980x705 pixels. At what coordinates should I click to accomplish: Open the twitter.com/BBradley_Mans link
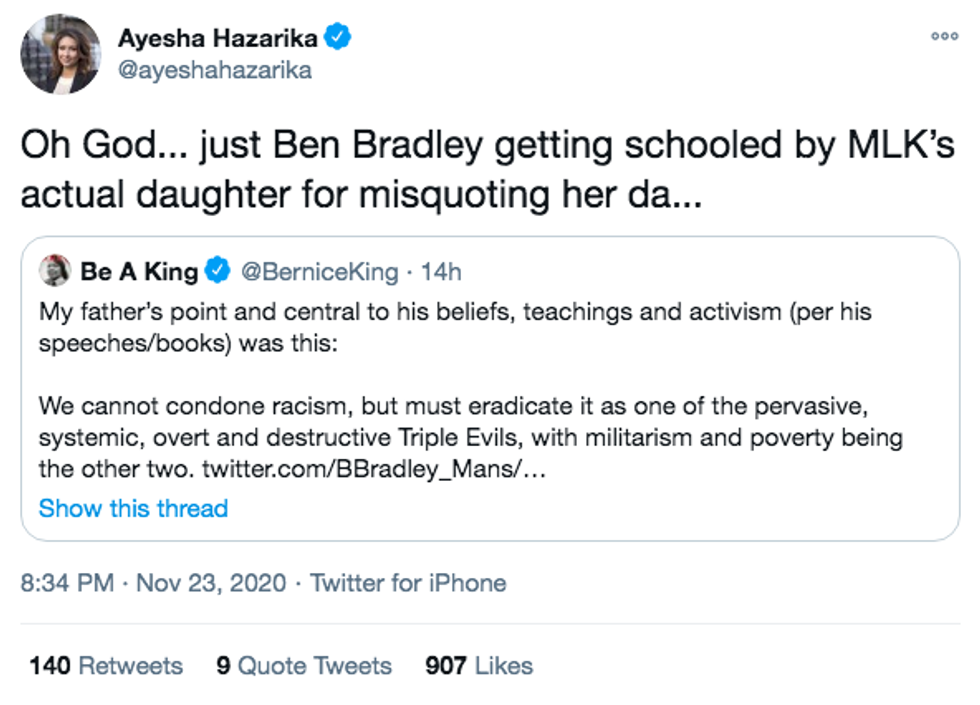pos(374,468)
